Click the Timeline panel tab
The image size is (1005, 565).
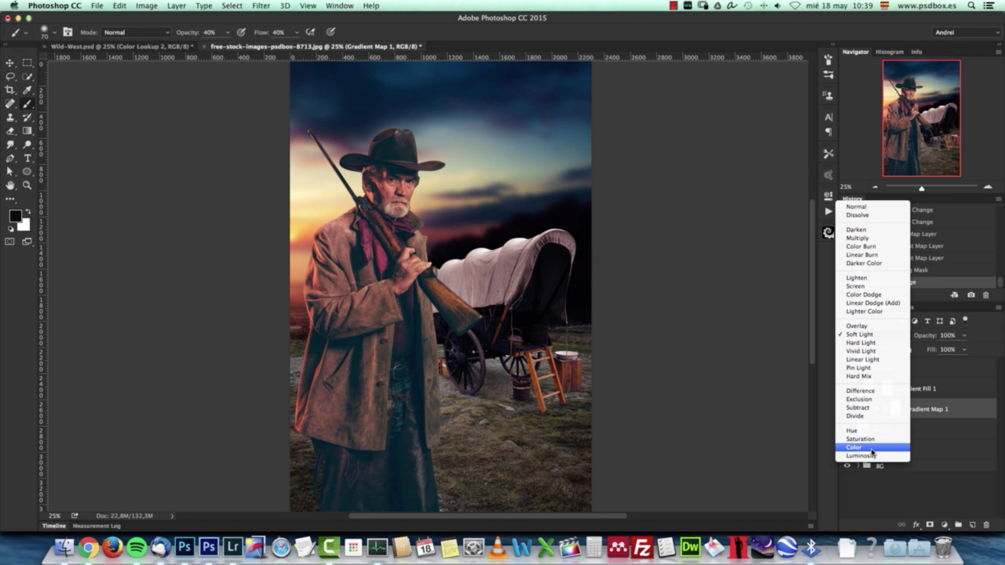(54, 526)
